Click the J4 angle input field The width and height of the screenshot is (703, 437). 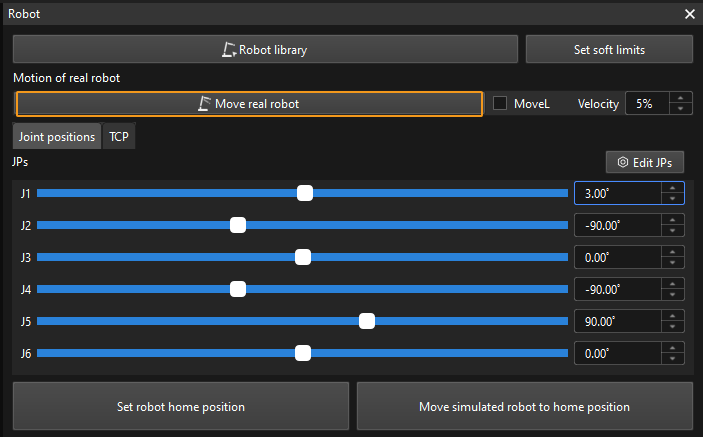pos(617,289)
